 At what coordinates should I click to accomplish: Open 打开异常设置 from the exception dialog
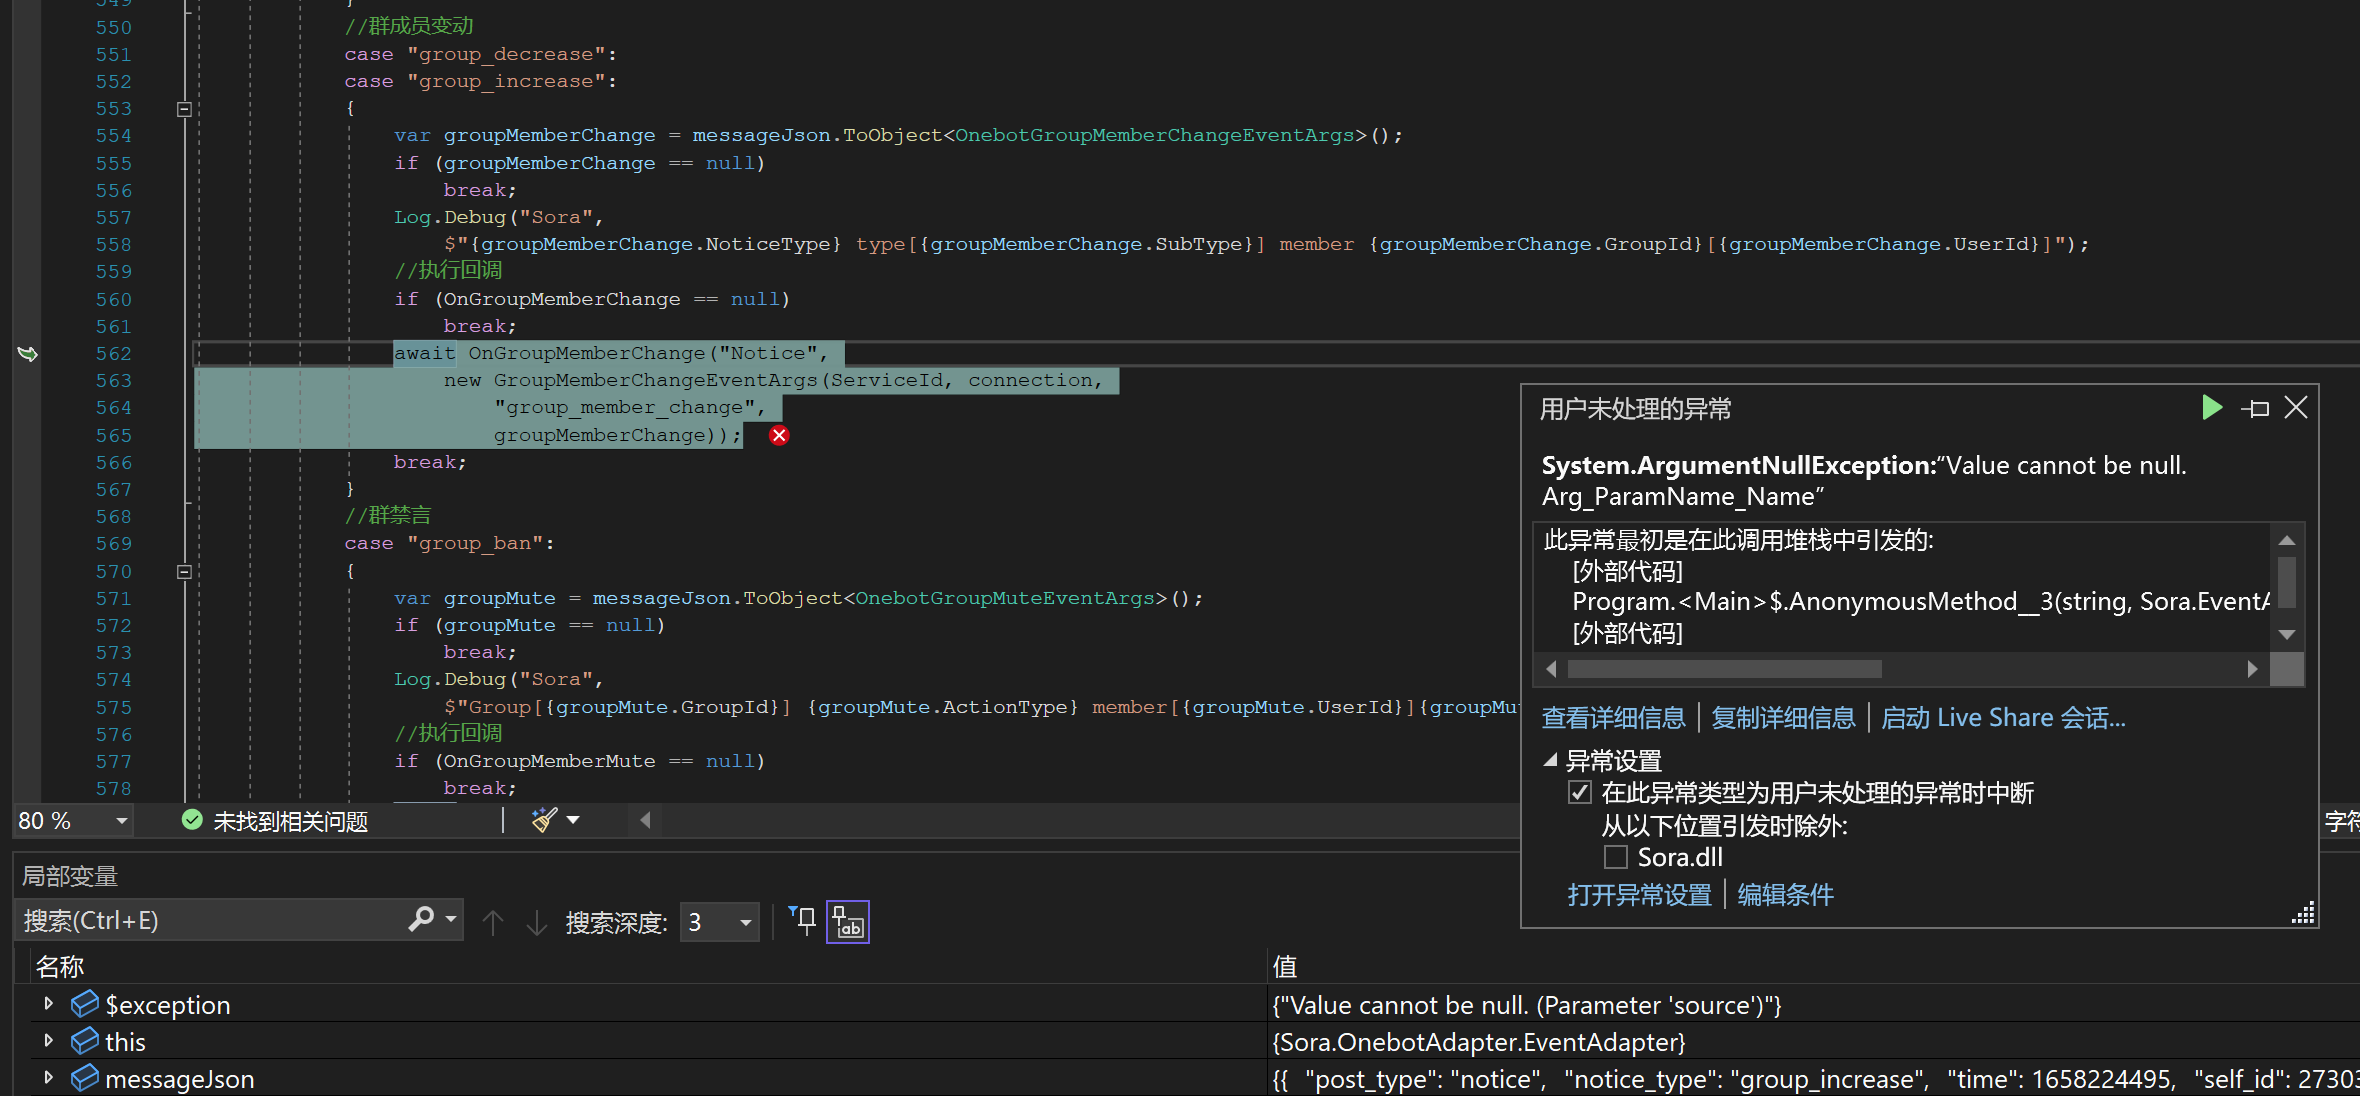pos(1638,894)
